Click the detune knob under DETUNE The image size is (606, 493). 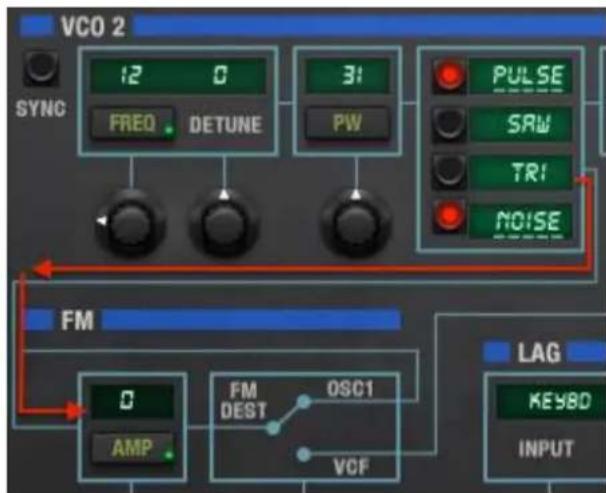(224, 224)
